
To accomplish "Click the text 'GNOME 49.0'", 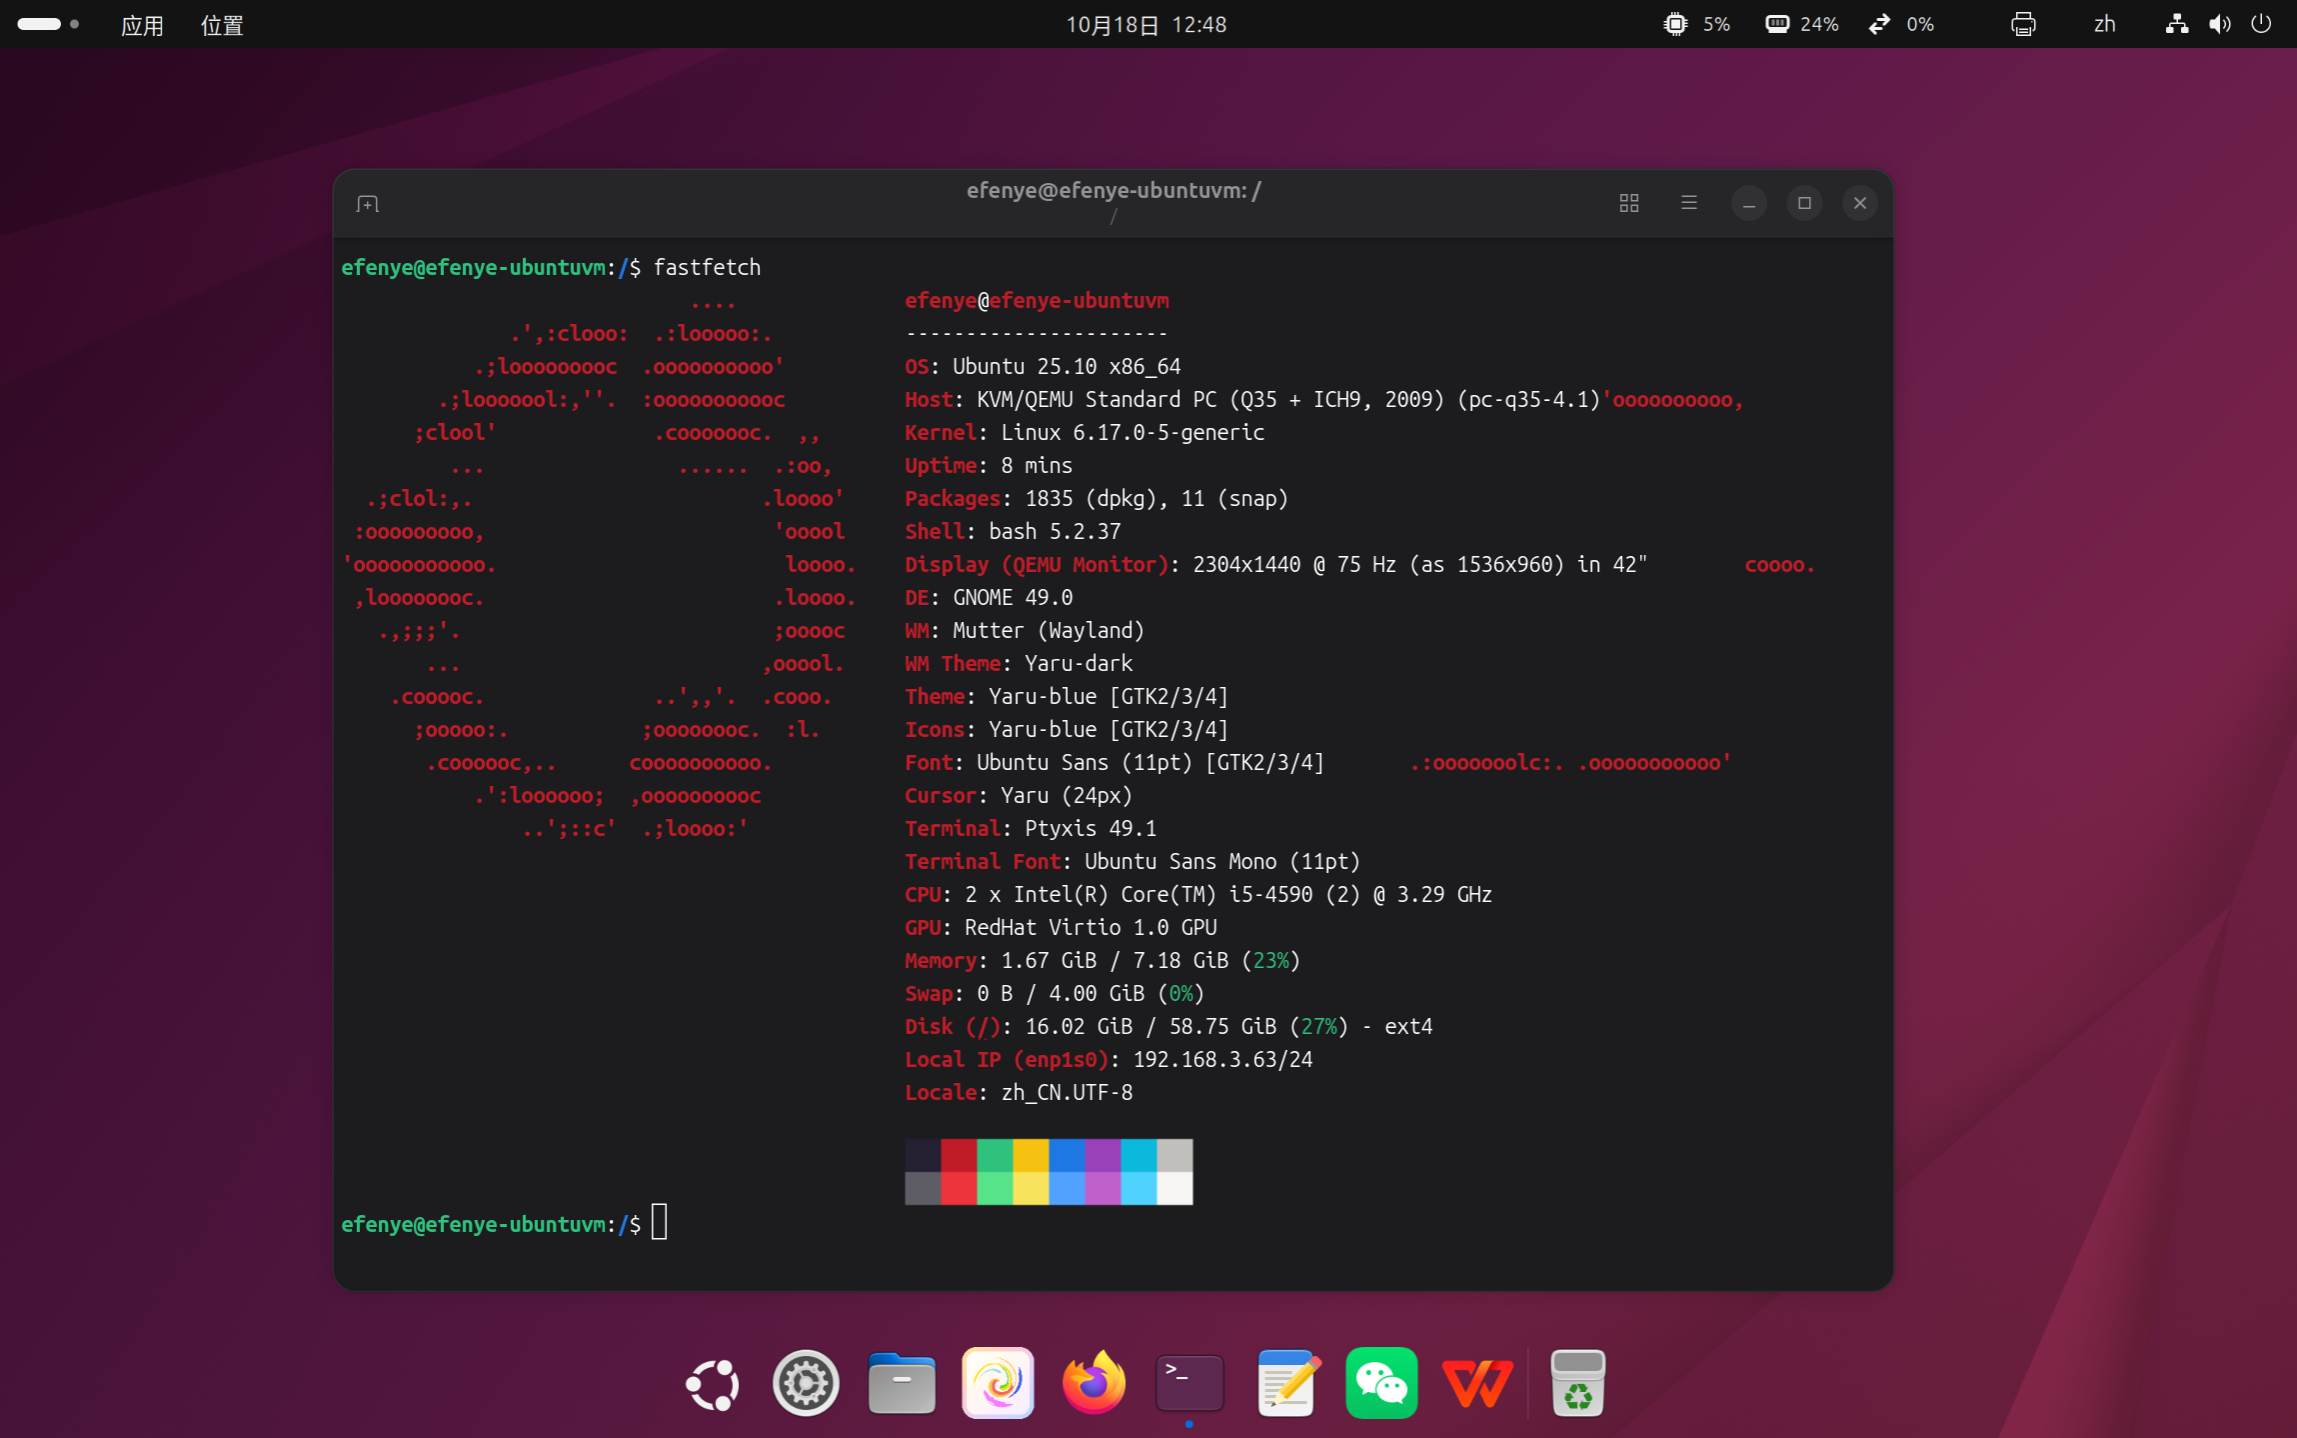I will coord(1012,597).
